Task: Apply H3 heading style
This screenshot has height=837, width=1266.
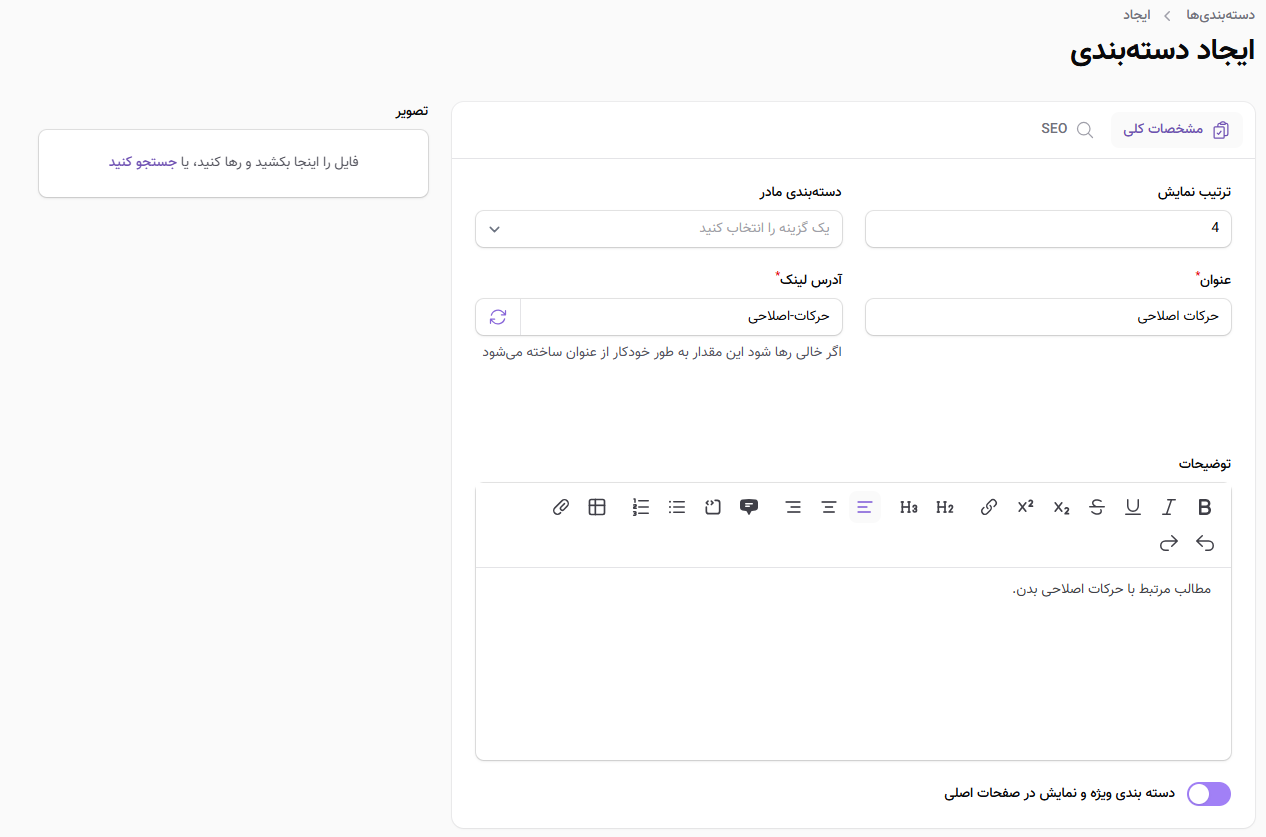Action: [909, 507]
